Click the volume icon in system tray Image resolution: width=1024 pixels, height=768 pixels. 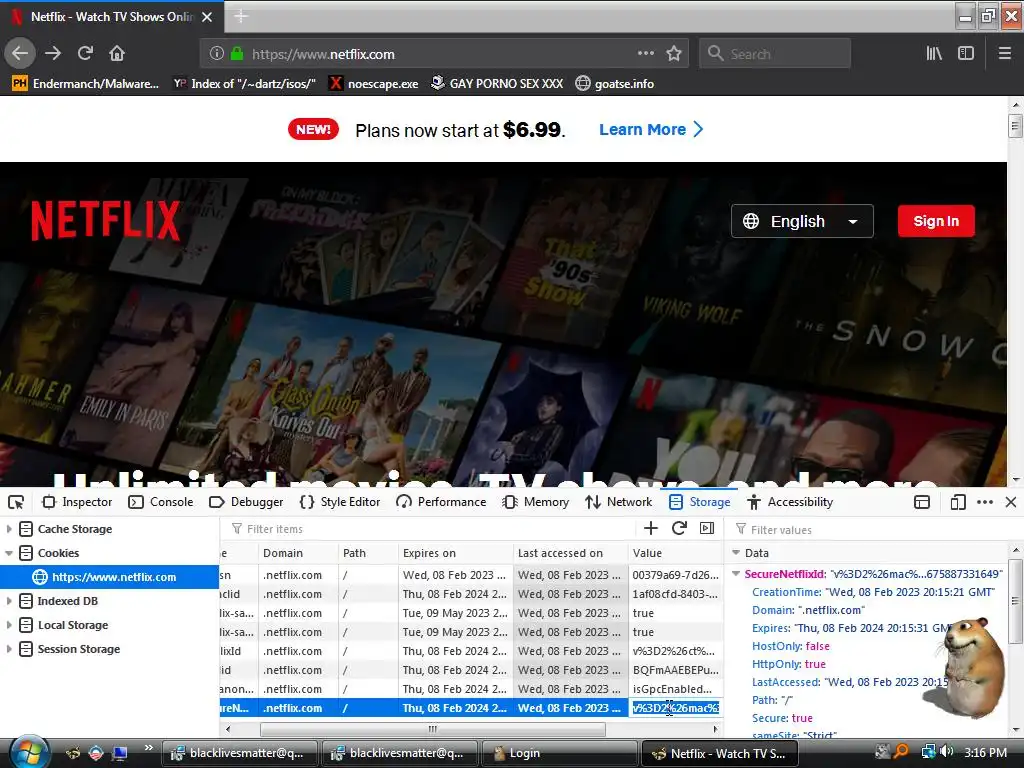947,752
